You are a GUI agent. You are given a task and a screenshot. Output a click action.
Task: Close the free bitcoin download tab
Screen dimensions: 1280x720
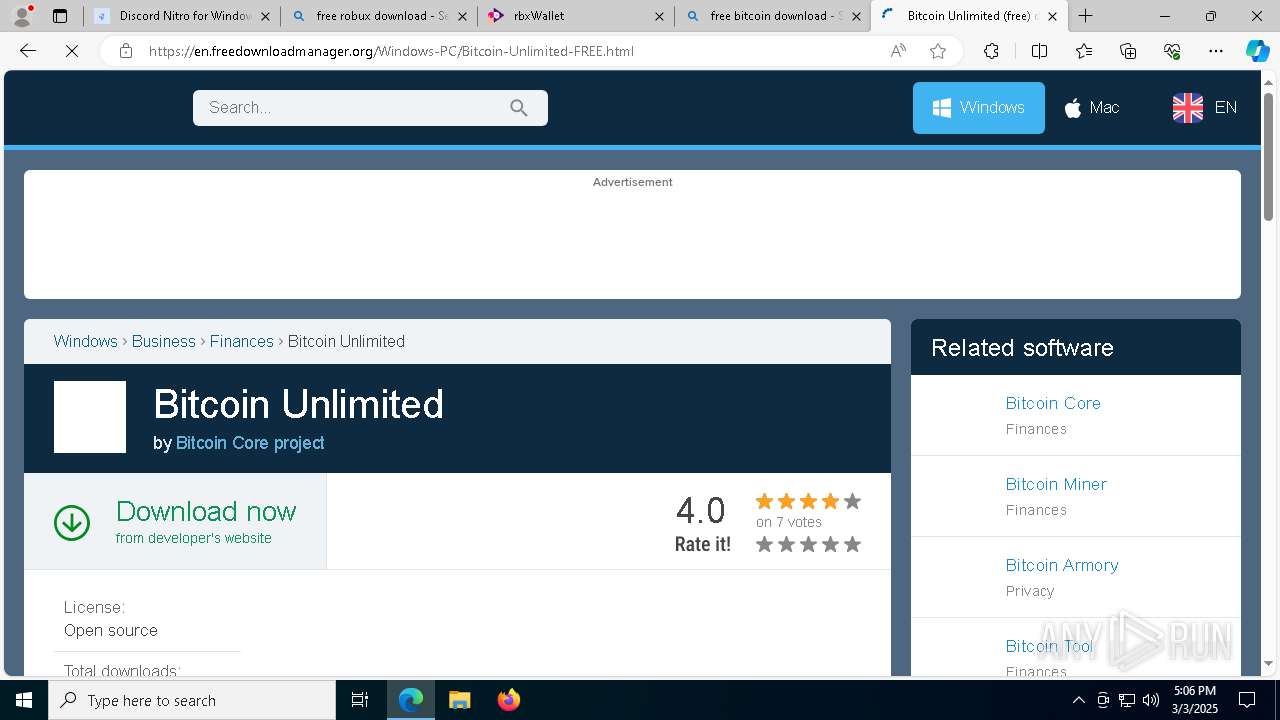(x=856, y=16)
